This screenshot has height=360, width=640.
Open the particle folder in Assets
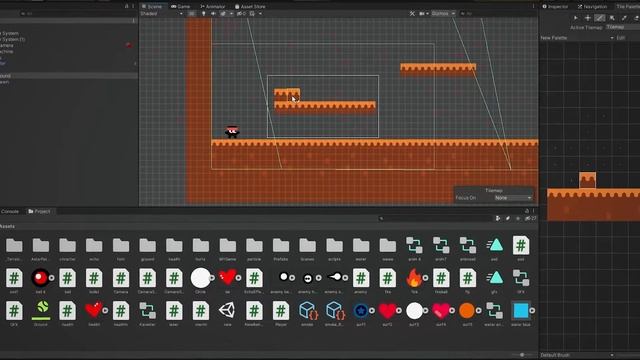pos(254,245)
